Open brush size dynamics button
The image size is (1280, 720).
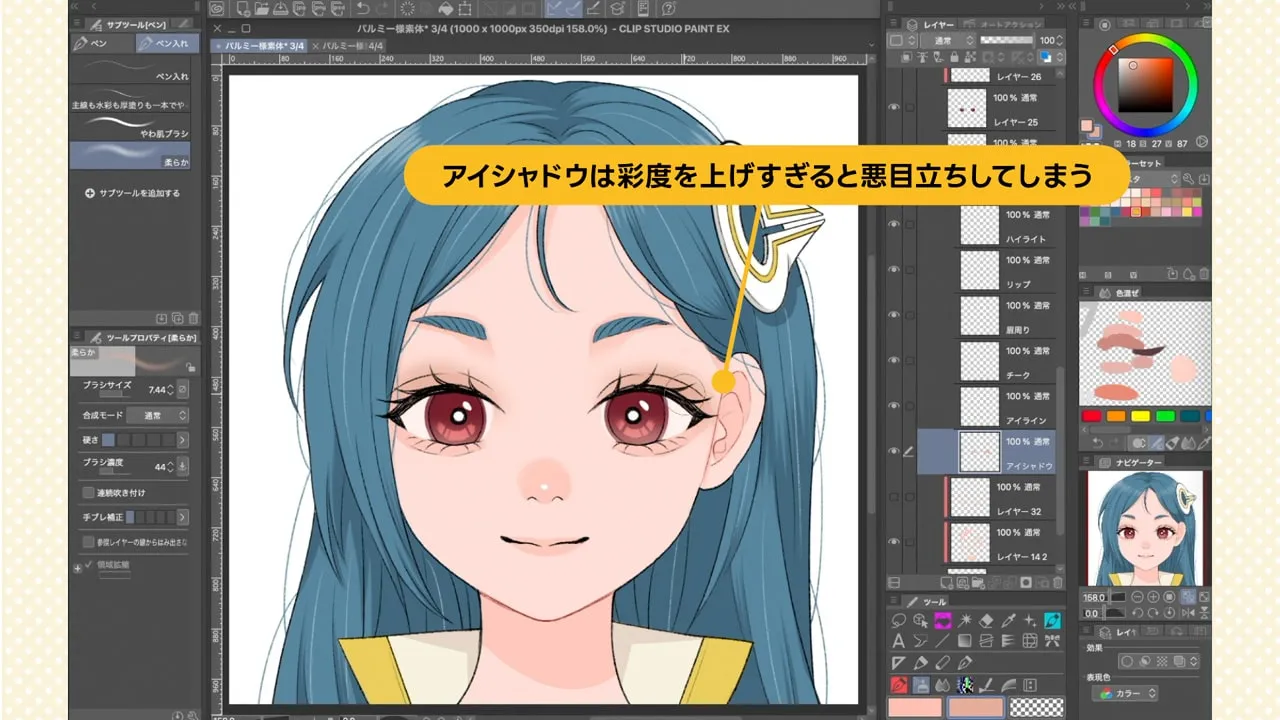(x=183, y=390)
